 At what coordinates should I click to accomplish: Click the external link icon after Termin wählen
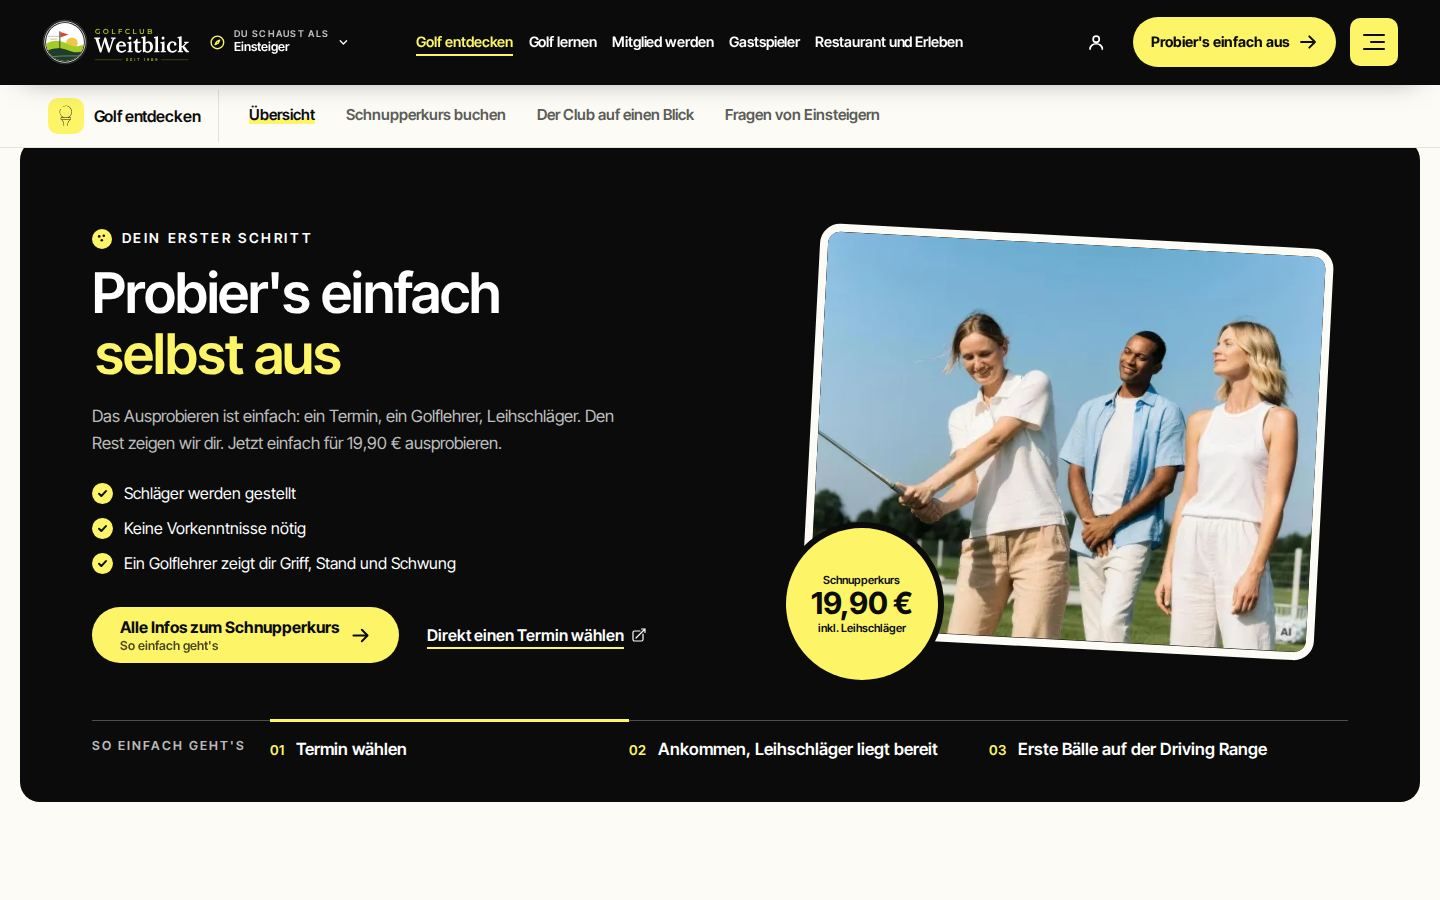[x=639, y=635]
